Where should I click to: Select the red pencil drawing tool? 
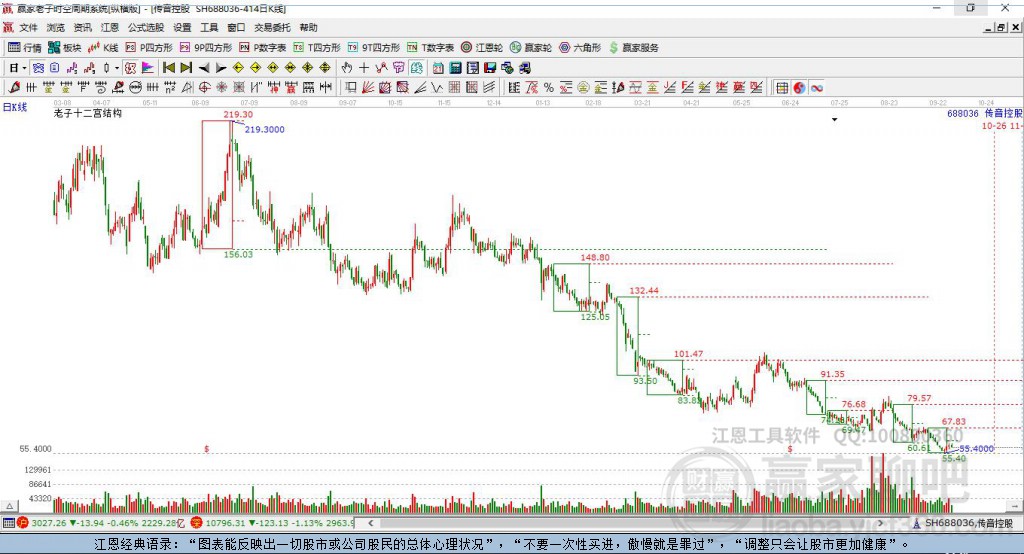click(14, 88)
